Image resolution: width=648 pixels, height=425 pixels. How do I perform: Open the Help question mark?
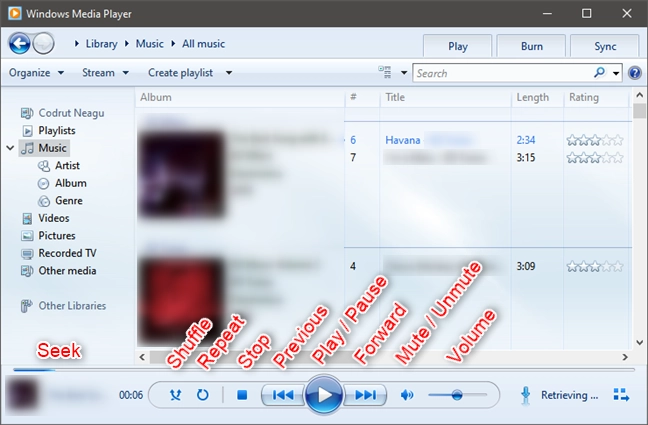635,73
